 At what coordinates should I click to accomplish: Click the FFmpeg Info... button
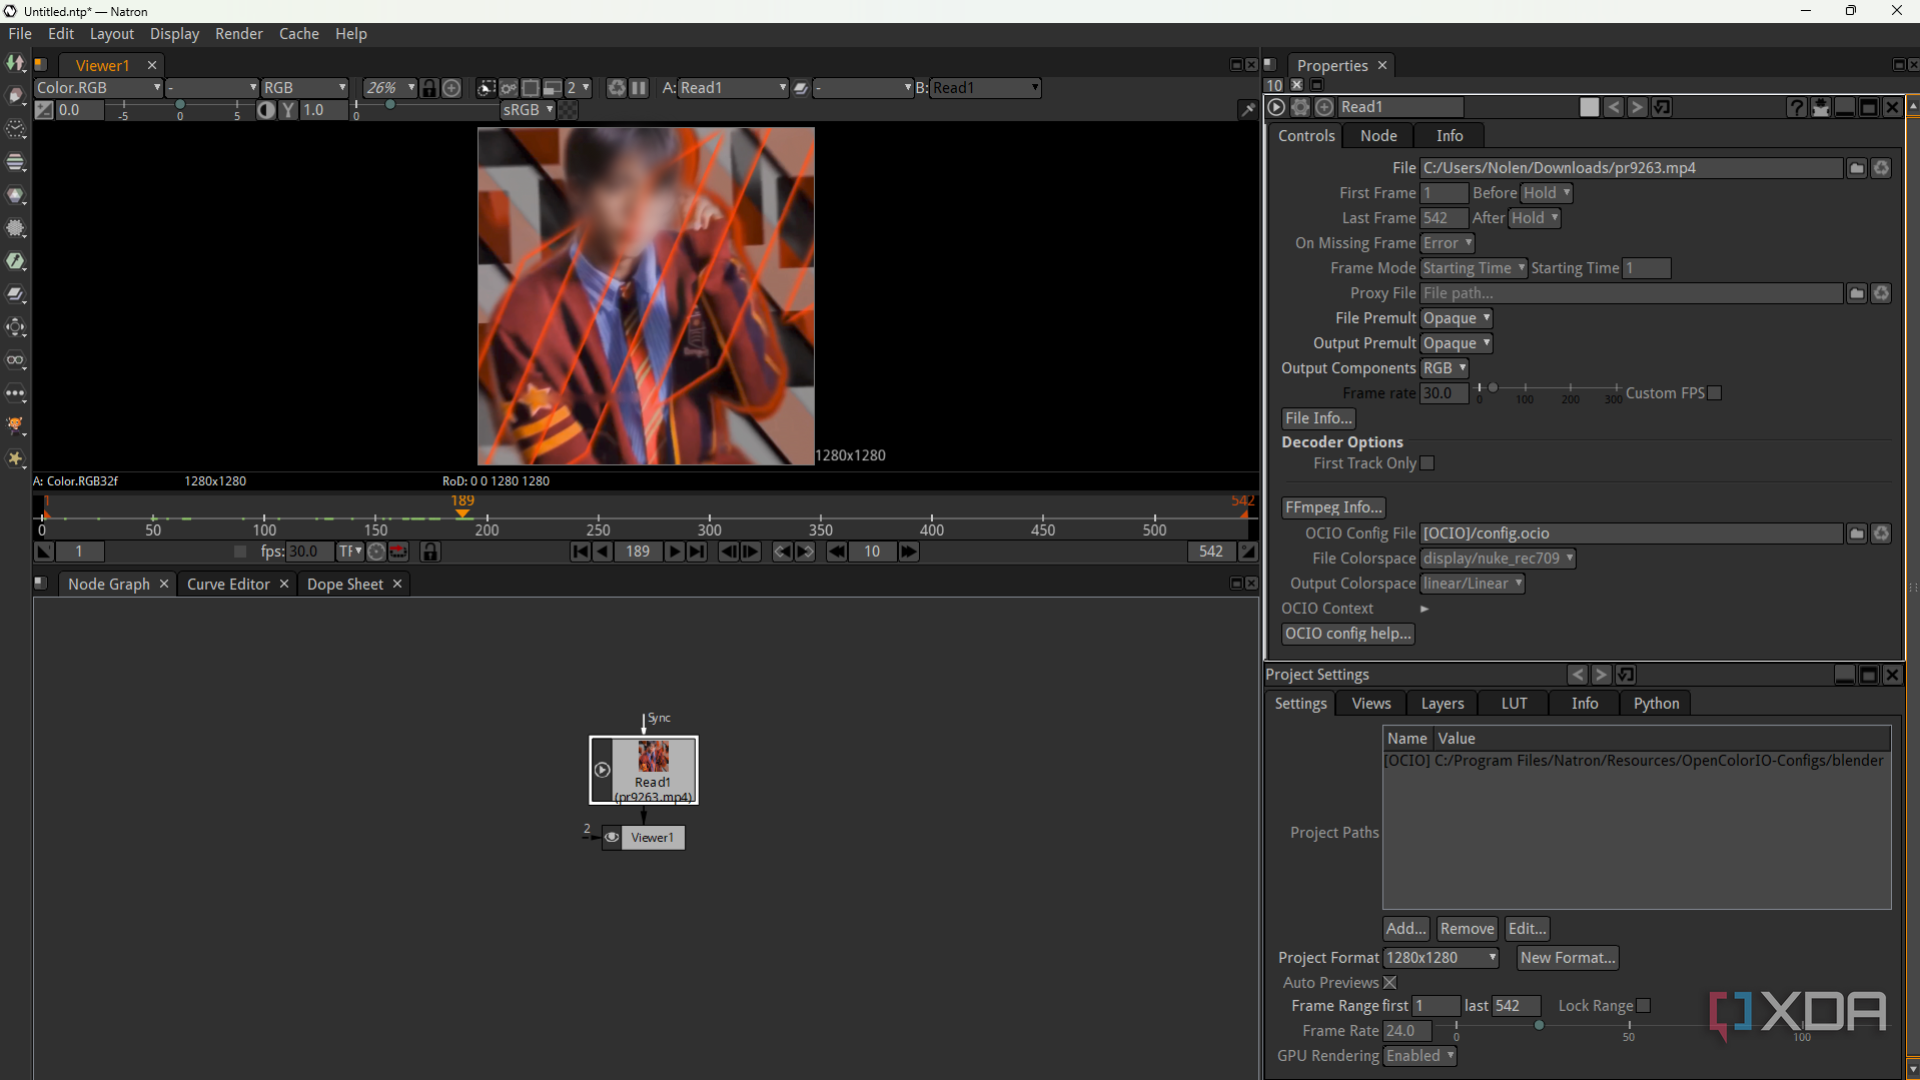1334,508
